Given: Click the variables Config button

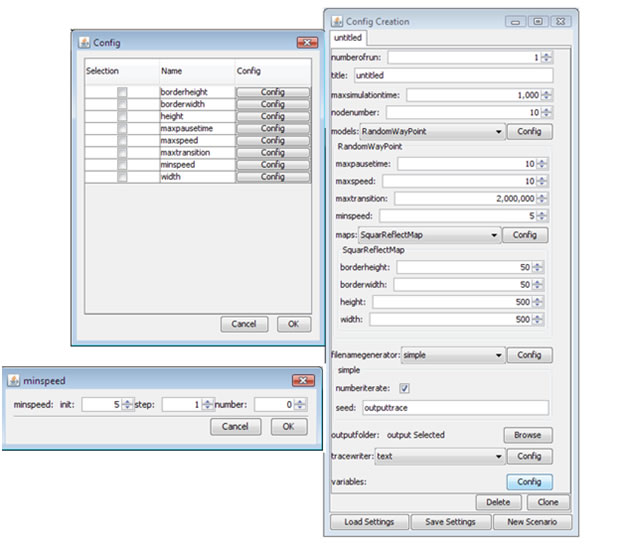Looking at the screenshot, I should (x=528, y=481).
